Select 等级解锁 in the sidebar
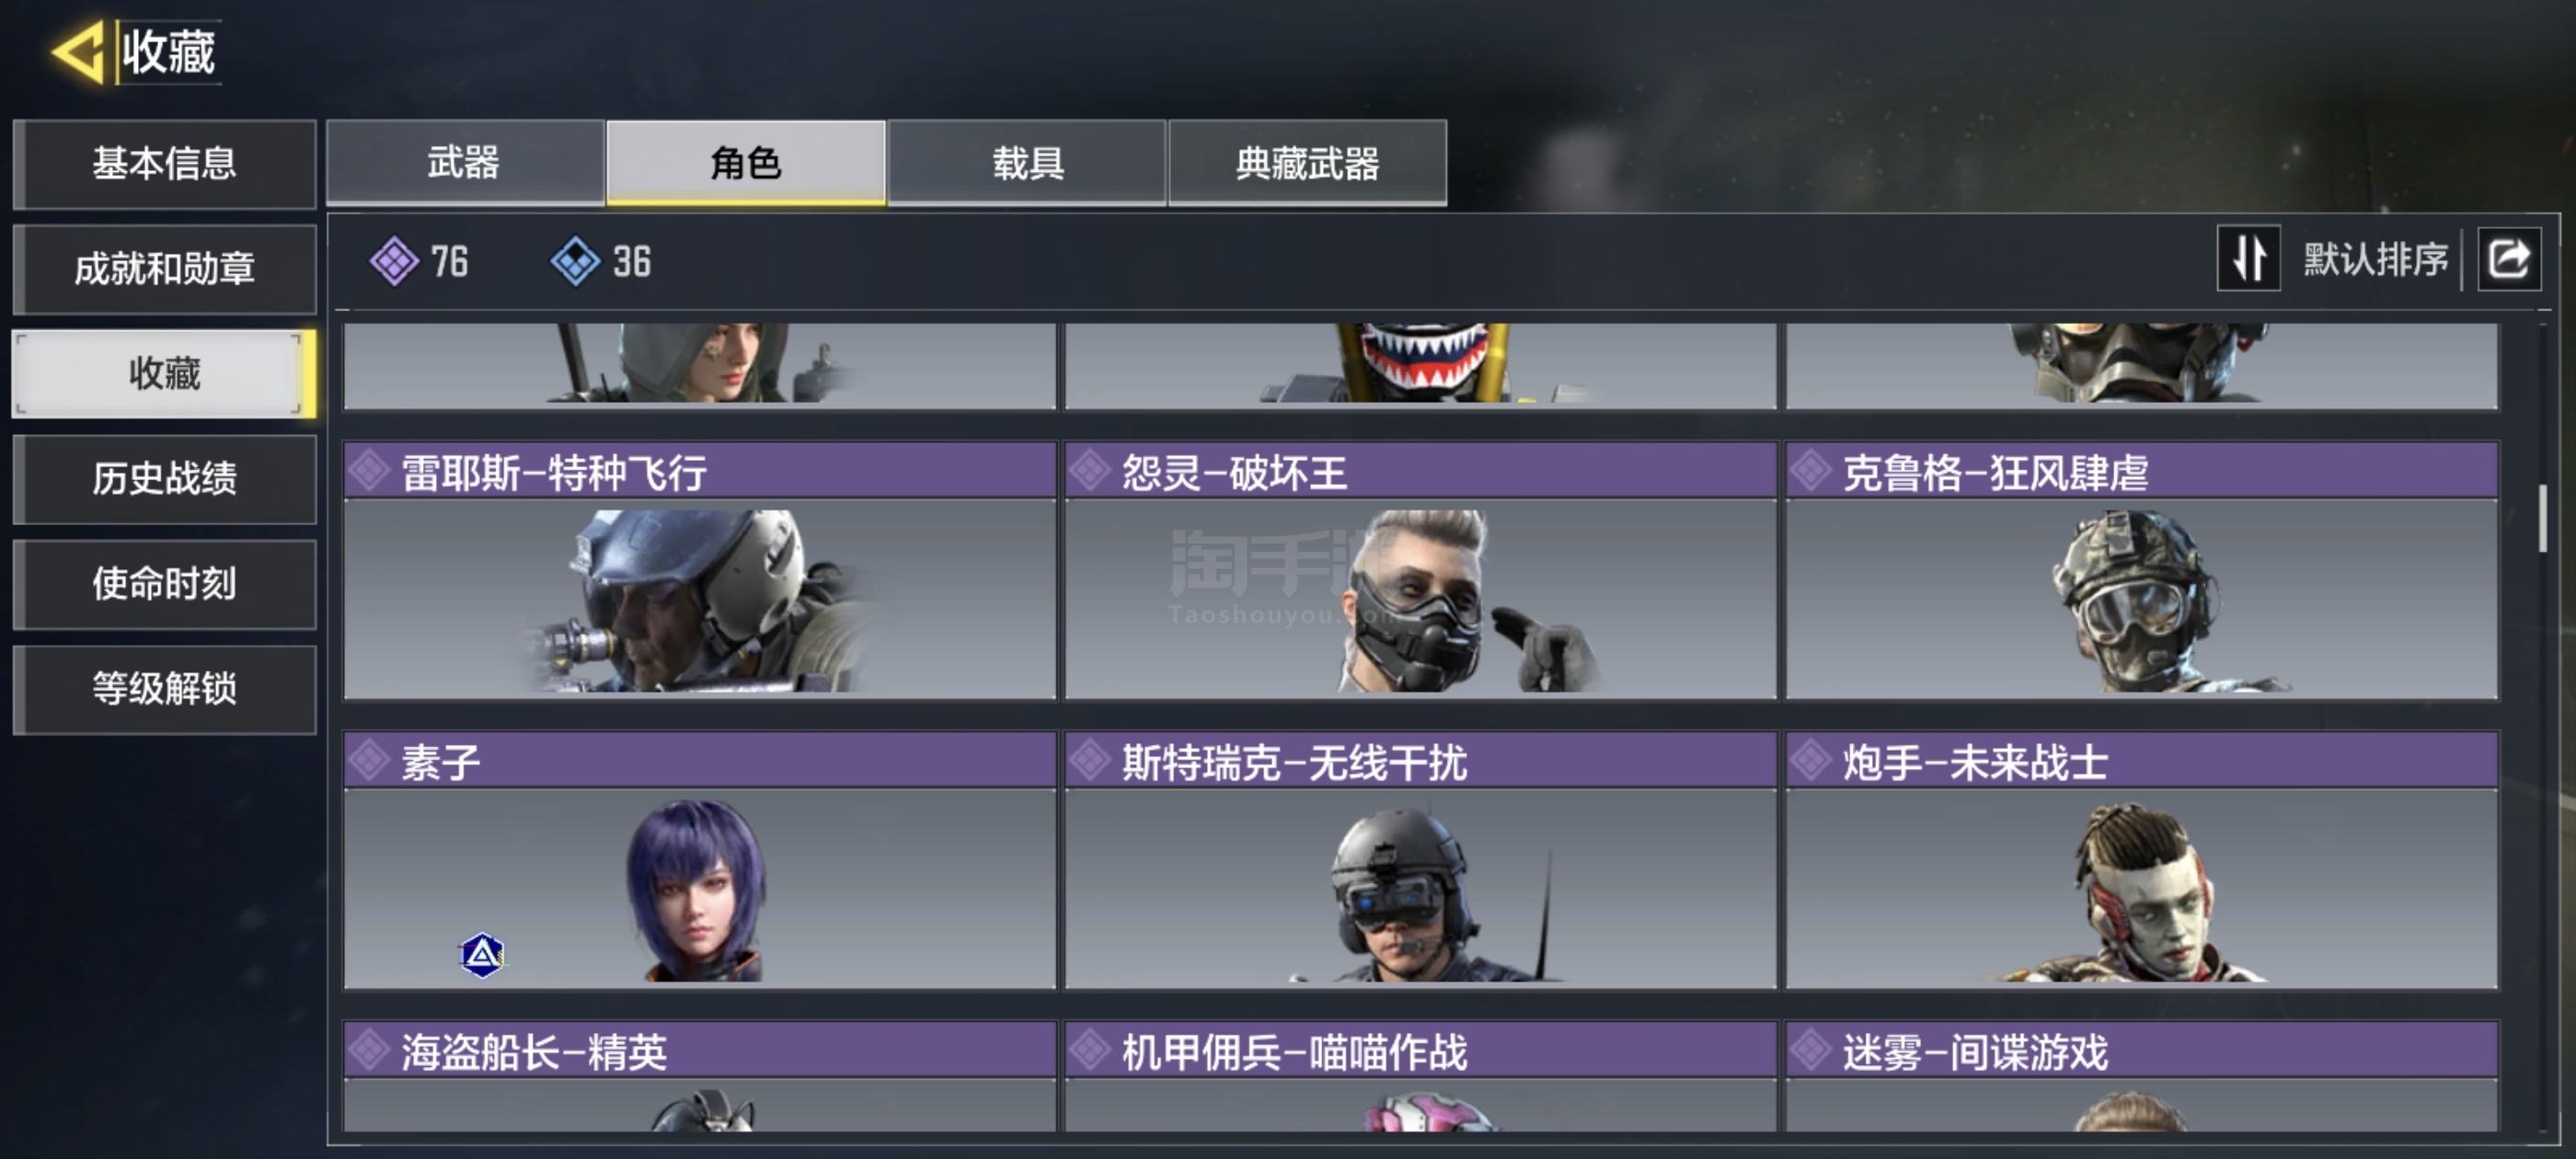Screen dimensions: 2576x1159 (x=164, y=689)
